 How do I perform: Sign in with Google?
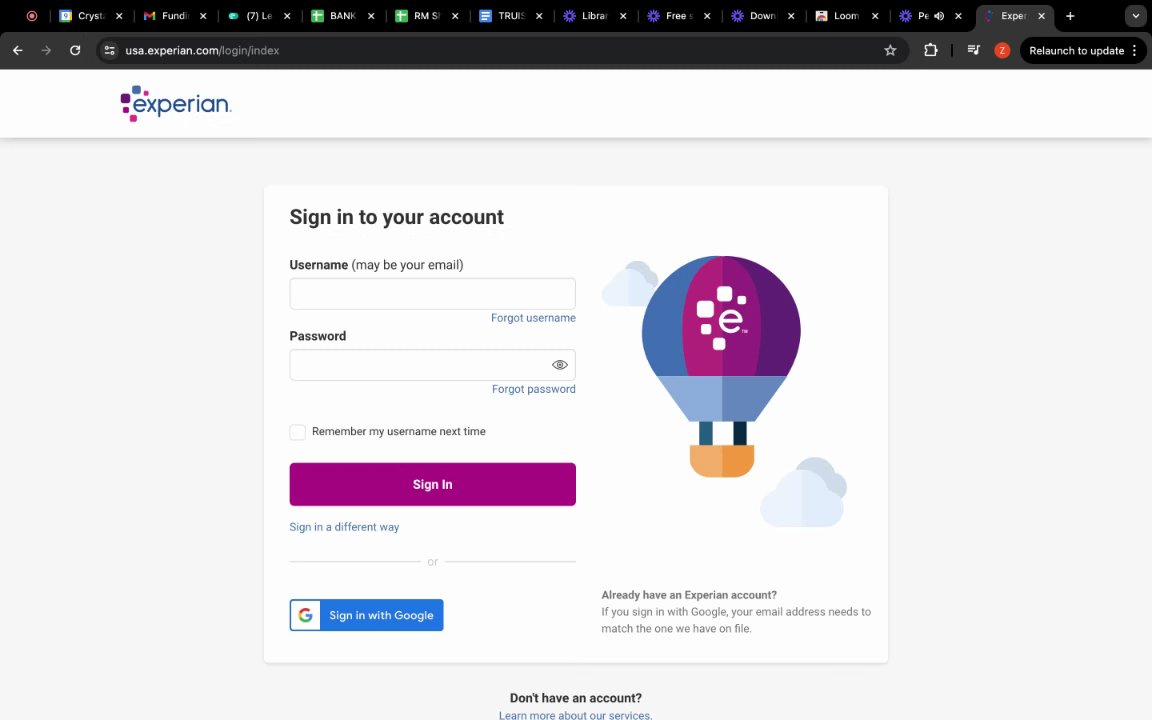366,615
